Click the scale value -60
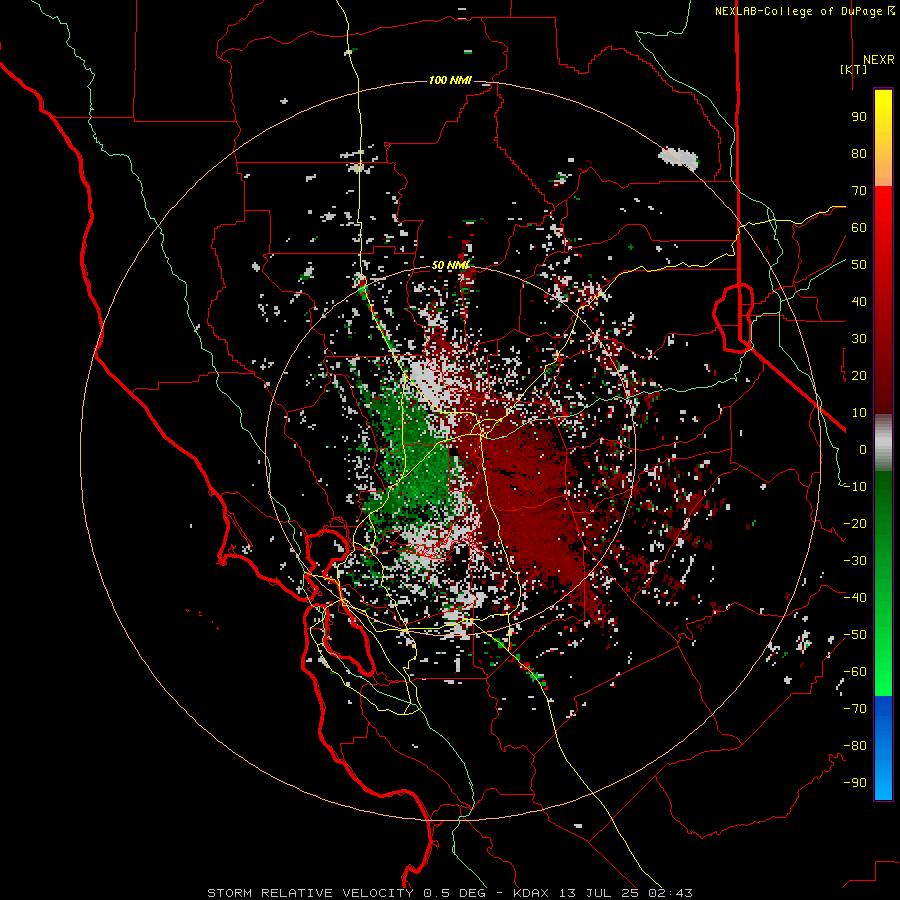Screen dimensions: 900x900 [855, 672]
